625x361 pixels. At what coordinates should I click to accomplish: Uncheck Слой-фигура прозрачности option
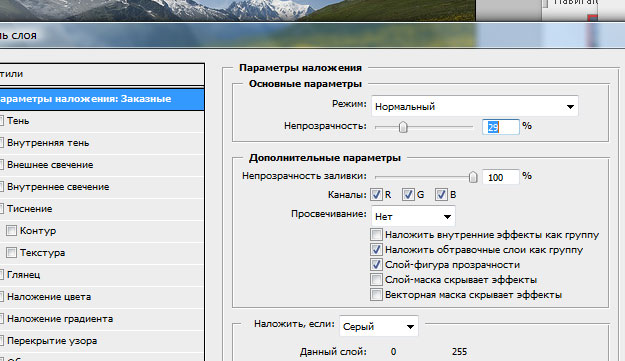click(x=376, y=265)
